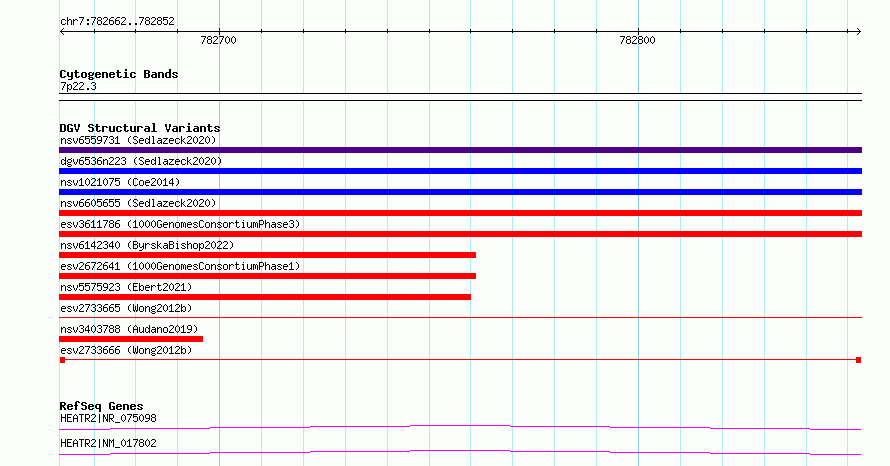Click the red nsv6142340 variant bar
The width and height of the screenshot is (890, 466).
[267, 255]
